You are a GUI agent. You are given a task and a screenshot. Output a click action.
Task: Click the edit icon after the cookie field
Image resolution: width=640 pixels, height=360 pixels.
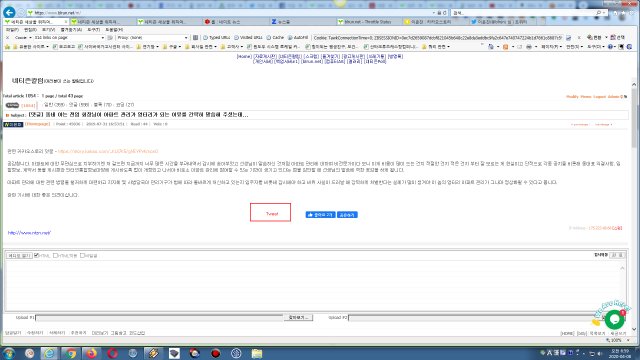[x=569, y=38]
